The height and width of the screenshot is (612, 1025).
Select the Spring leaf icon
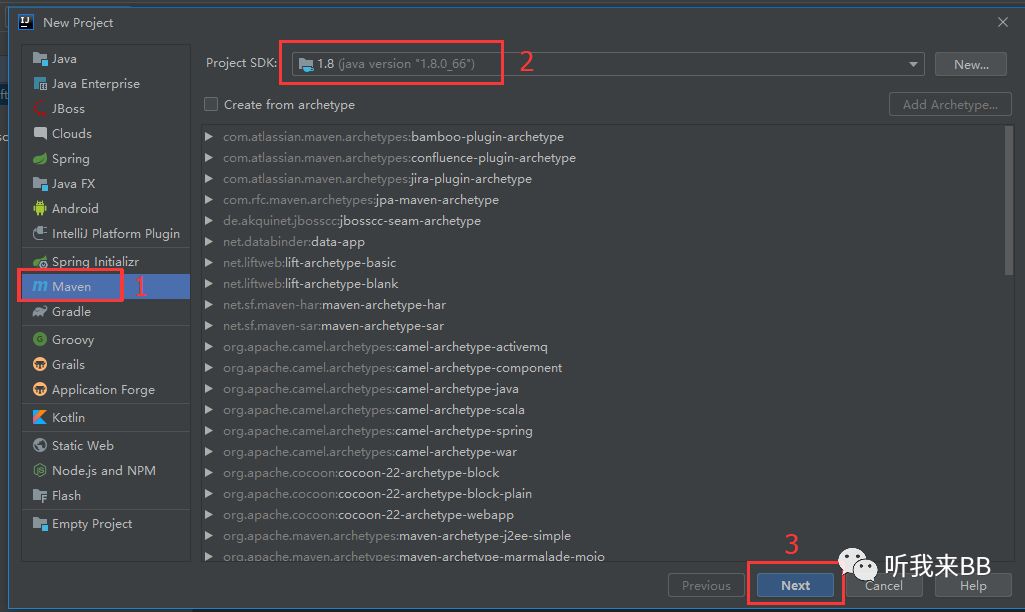point(40,159)
